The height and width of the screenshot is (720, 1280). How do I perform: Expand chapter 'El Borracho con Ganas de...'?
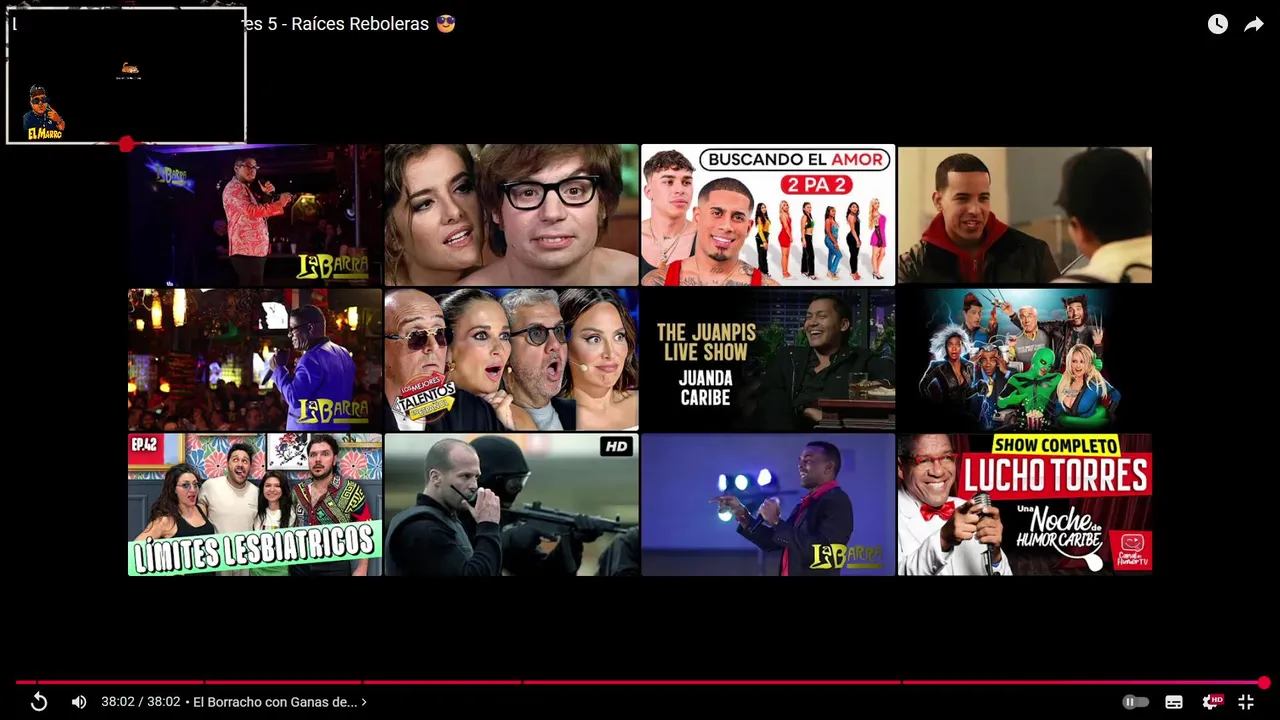click(280, 702)
